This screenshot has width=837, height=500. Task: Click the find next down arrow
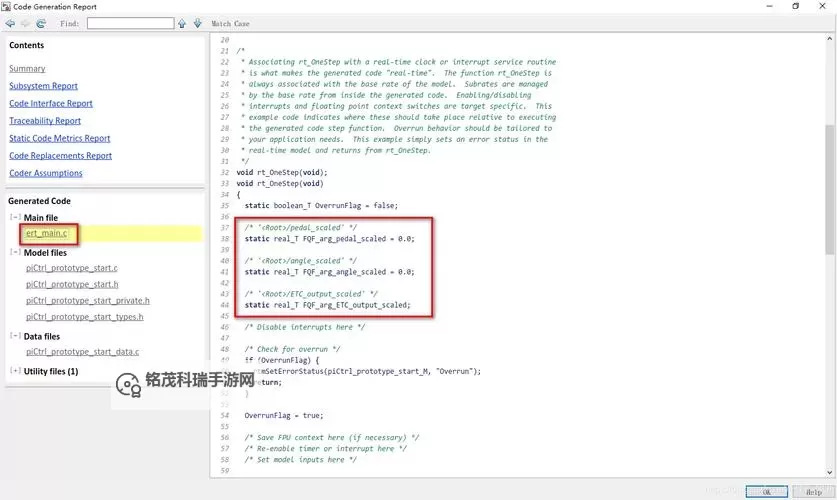click(197, 23)
